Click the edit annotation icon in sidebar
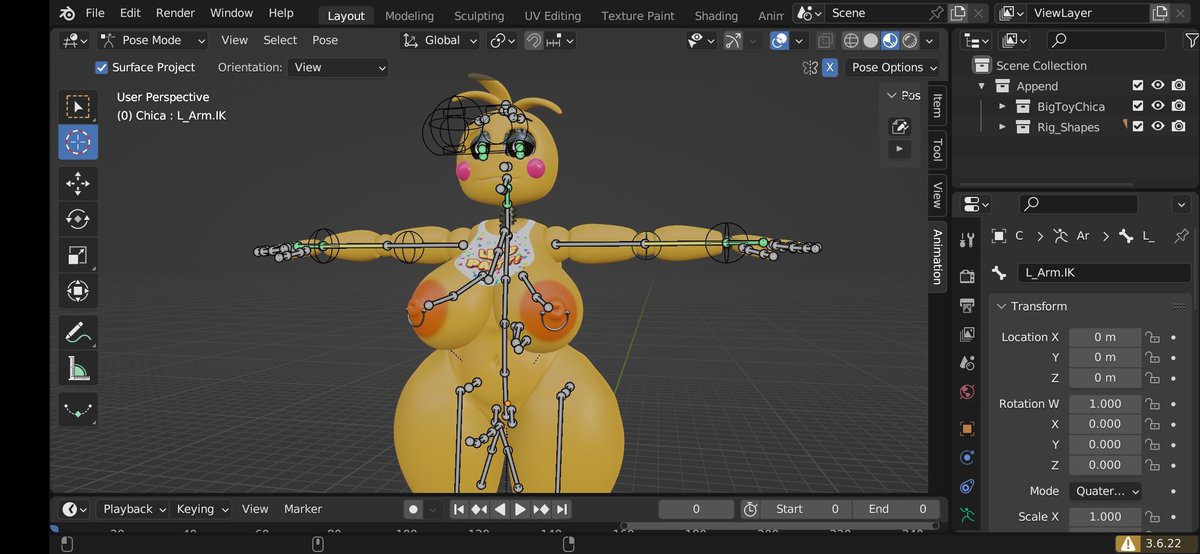 click(x=899, y=126)
